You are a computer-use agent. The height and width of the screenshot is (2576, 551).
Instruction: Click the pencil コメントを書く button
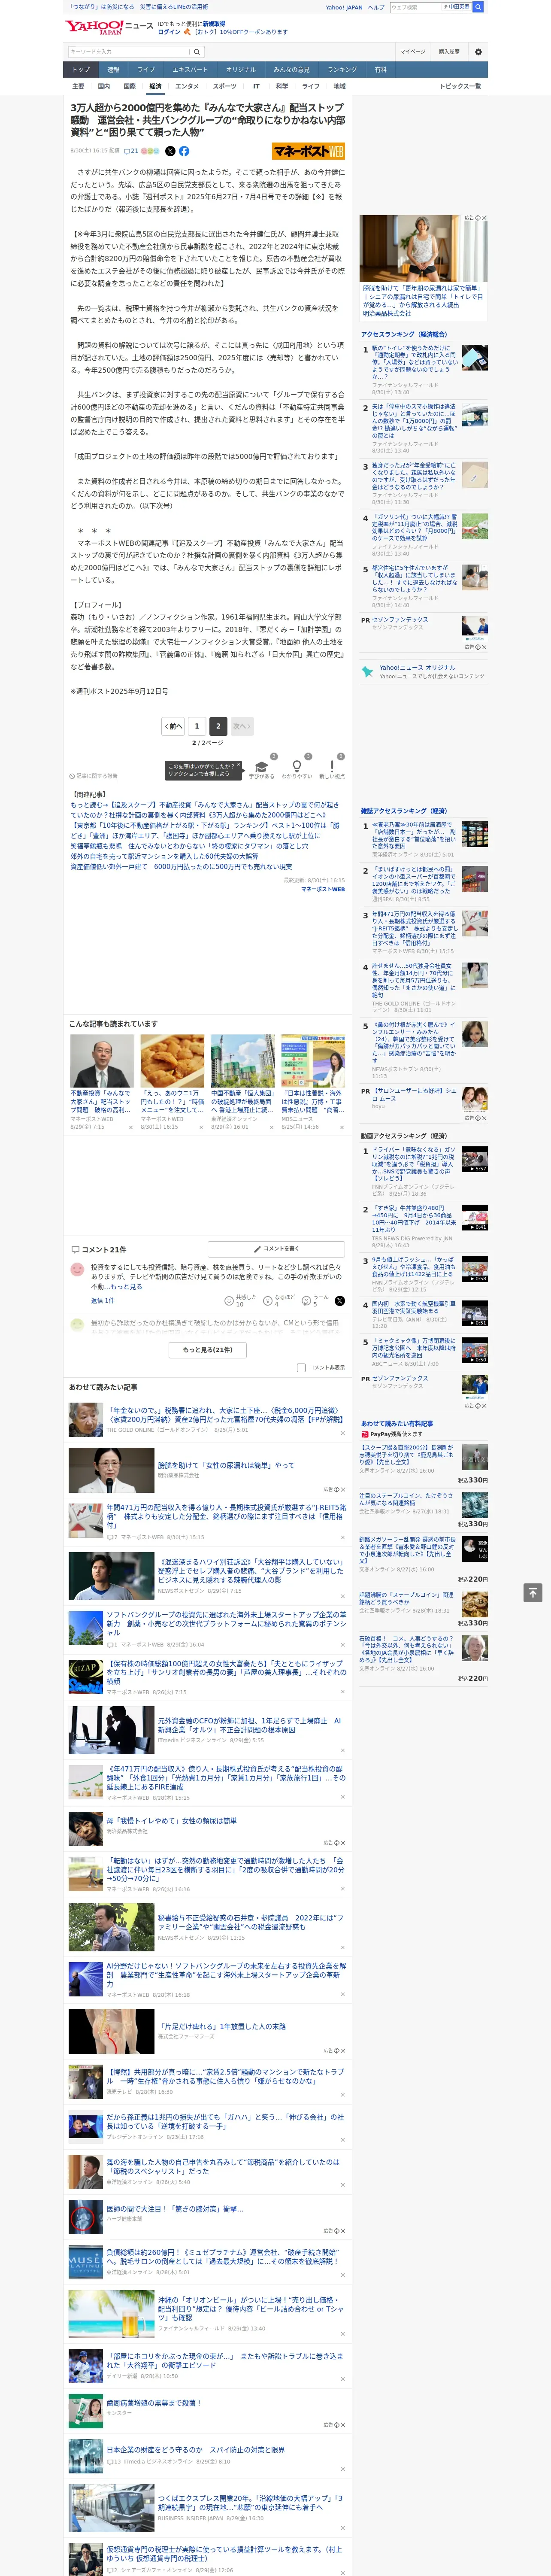(x=276, y=1248)
